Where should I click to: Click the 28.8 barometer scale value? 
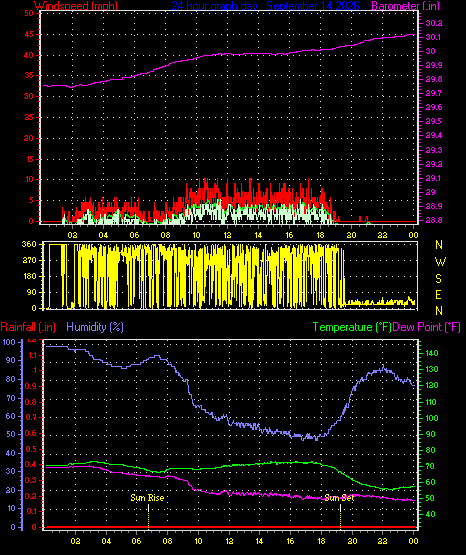coord(434,220)
